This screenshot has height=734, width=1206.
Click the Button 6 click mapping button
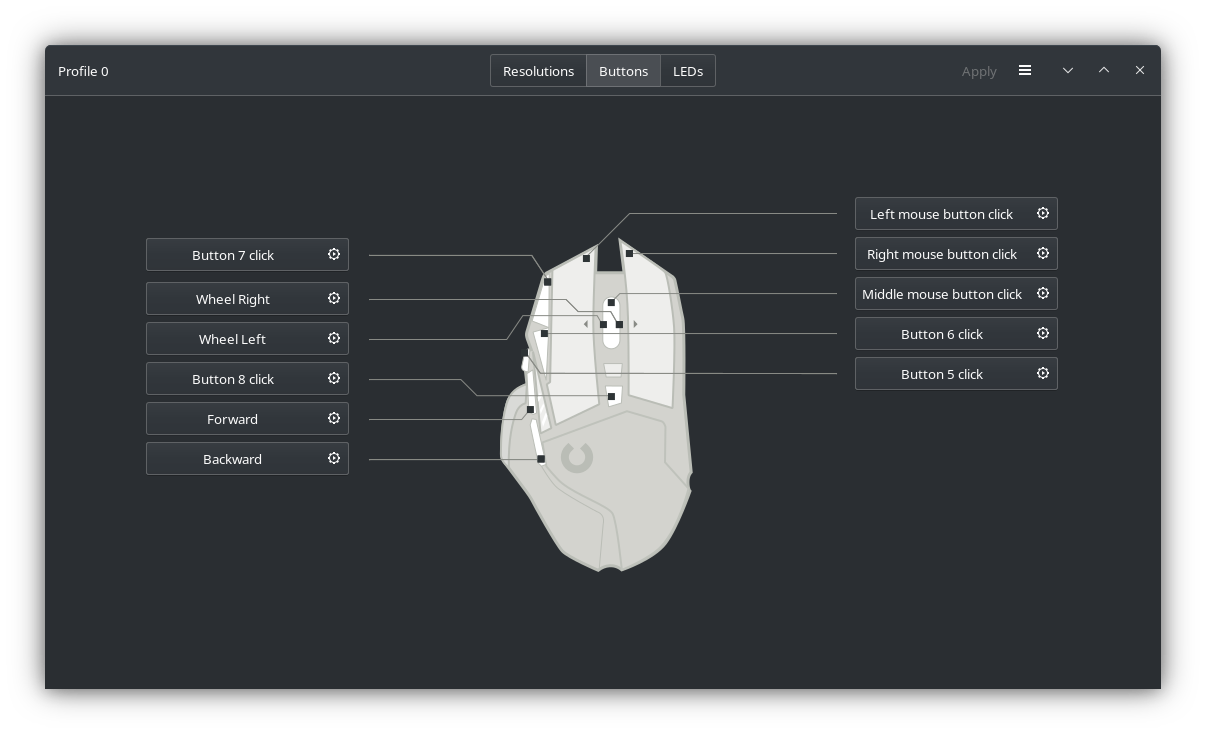point(956,334)
